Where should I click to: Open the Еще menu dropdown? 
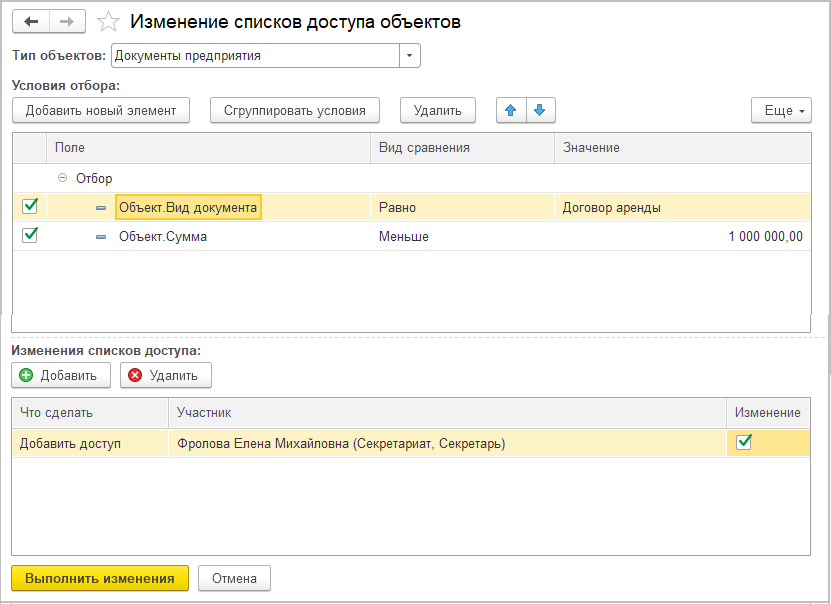[781, 110]
